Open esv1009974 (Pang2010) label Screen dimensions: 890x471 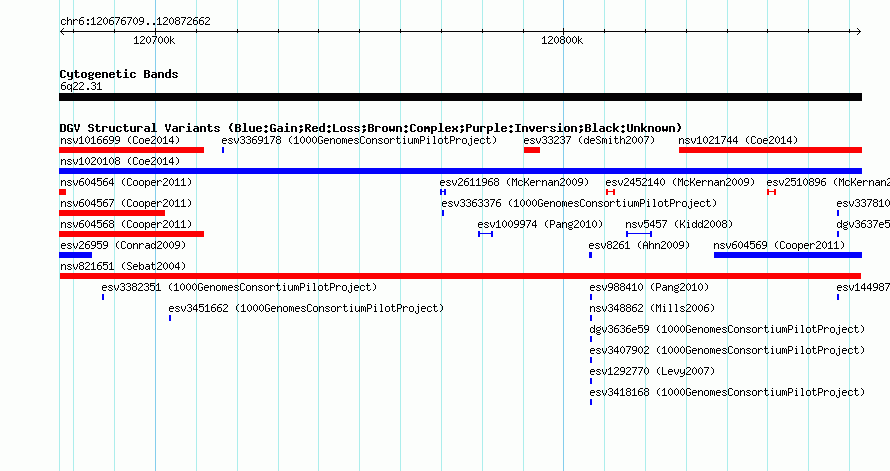point(540,224)
